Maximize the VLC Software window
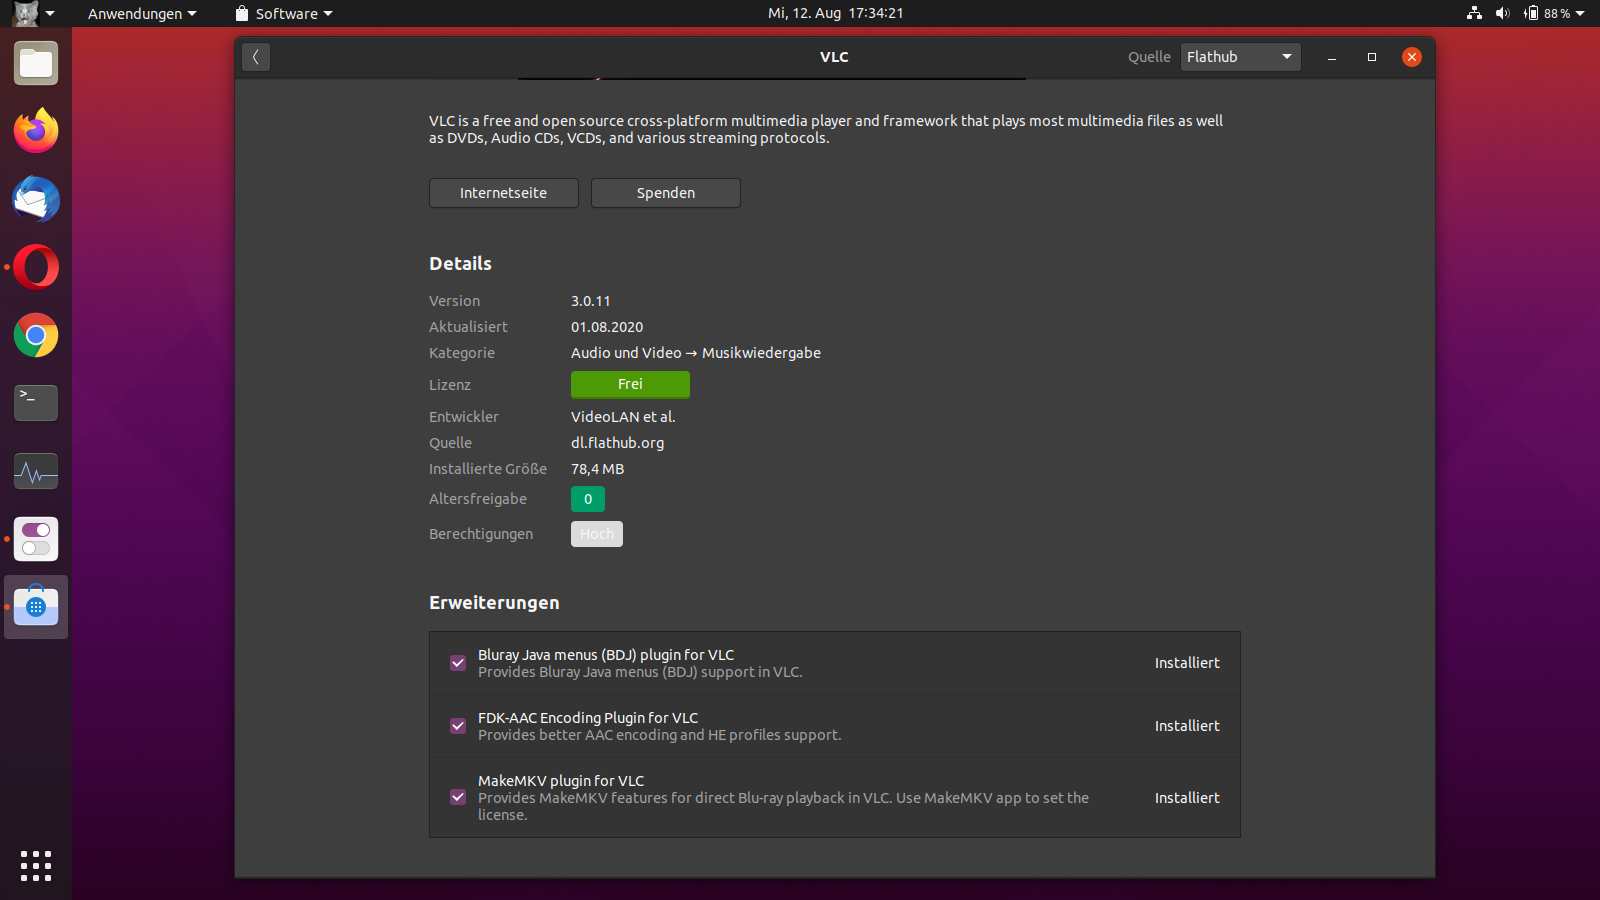 [x=1372, y=57]
